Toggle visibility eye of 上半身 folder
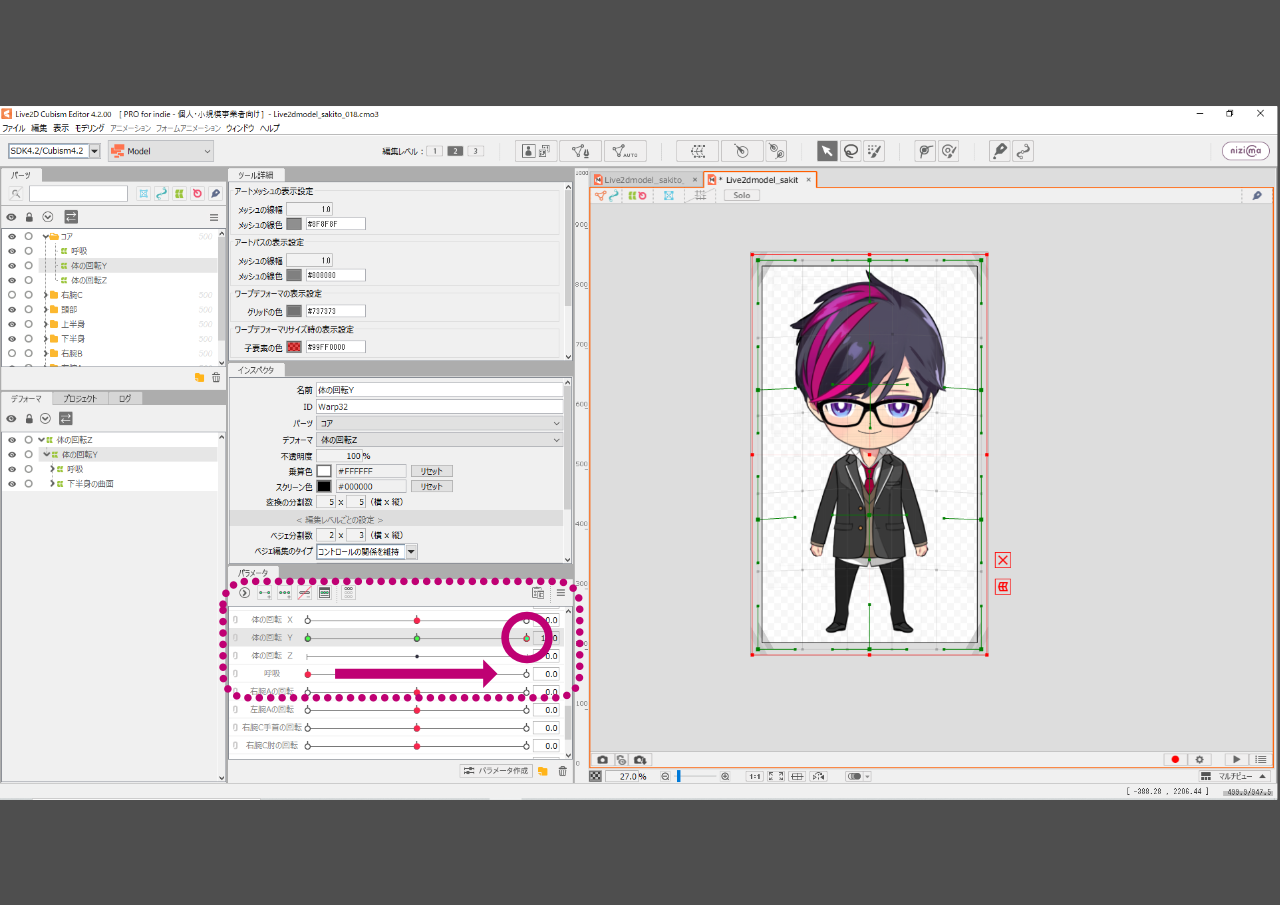The image size is (1280, 905). pos(12,324)
